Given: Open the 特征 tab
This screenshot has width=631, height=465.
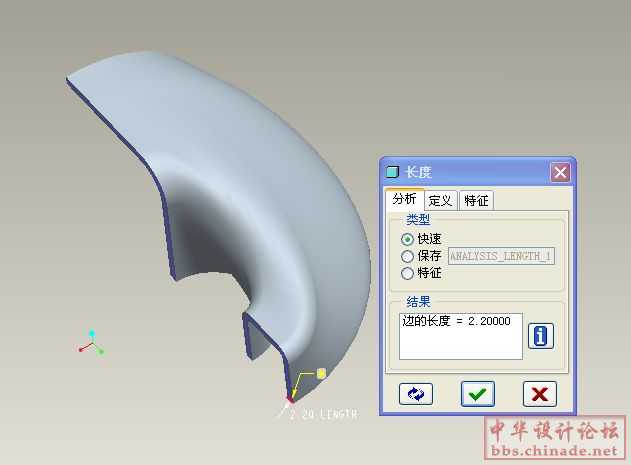Looking at the screenshot, I should (476, 200).
